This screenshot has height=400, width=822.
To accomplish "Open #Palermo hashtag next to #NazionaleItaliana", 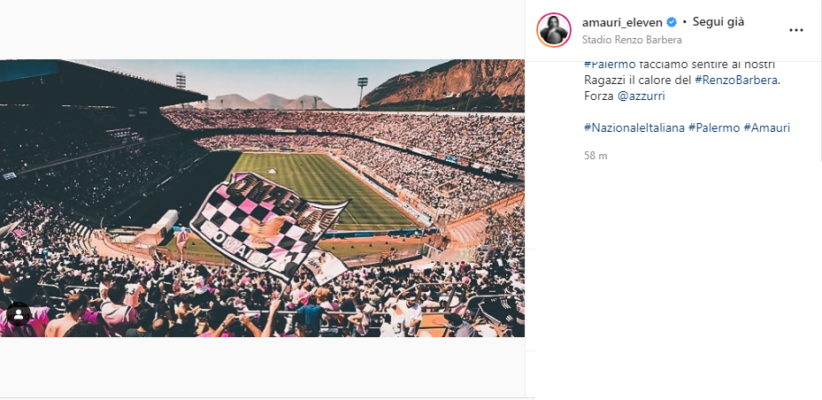I will coord(713,128).
